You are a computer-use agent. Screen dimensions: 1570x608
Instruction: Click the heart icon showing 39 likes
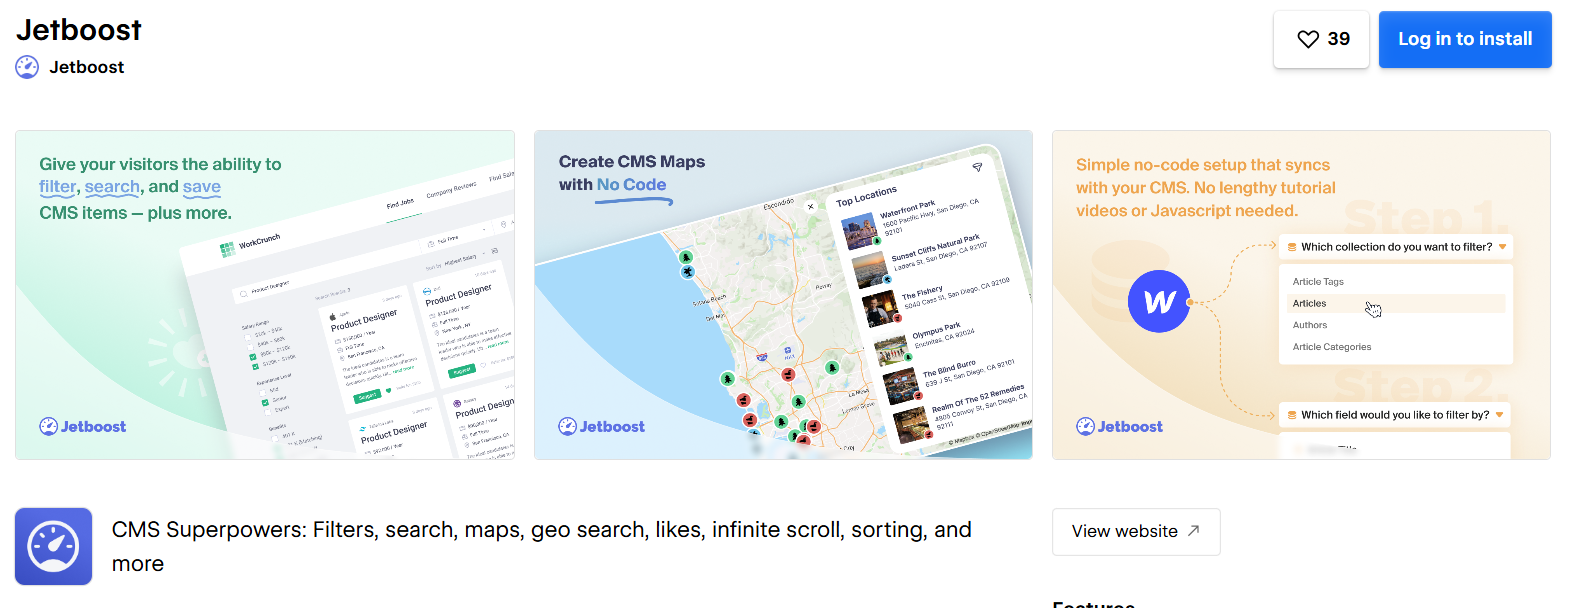[x=1308, y=39]
